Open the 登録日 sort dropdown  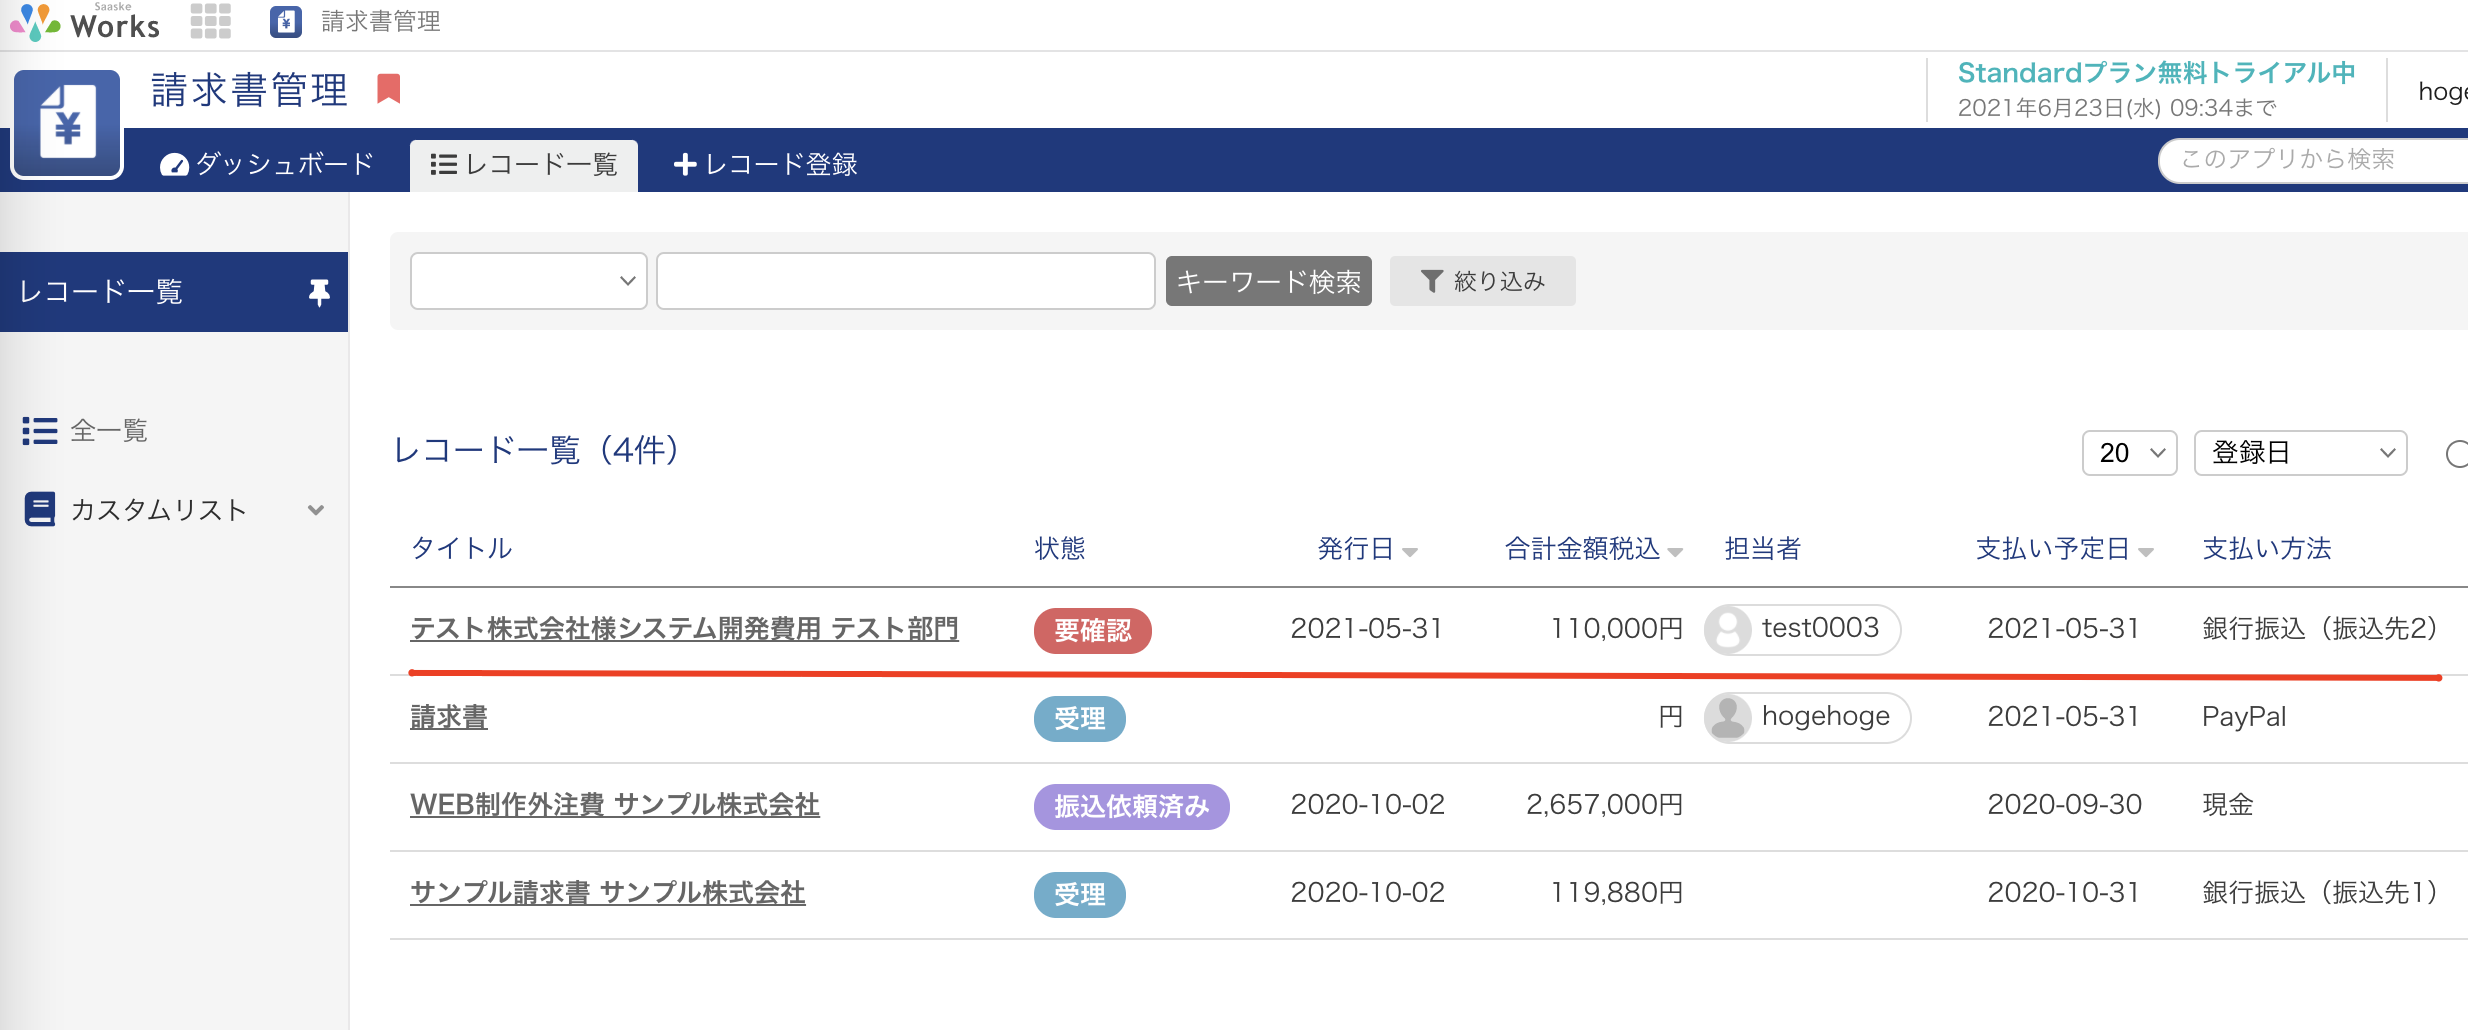click(2300, 453)
